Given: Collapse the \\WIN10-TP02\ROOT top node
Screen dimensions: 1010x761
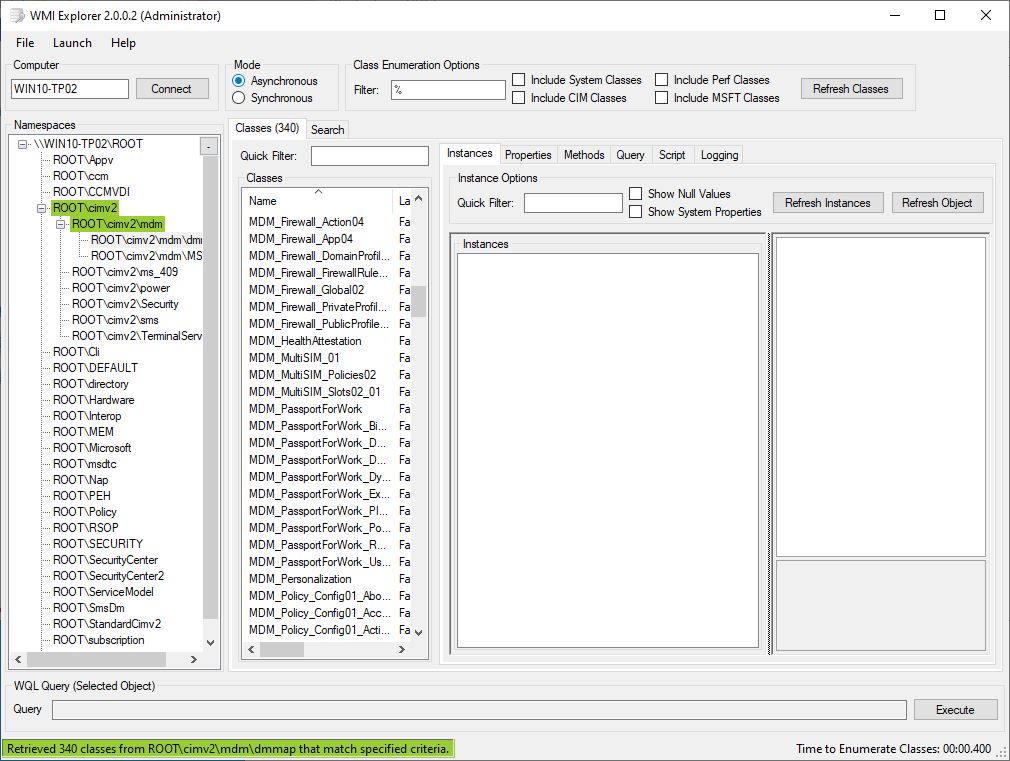Looking at the screenshot, I should tap(23, 144).
